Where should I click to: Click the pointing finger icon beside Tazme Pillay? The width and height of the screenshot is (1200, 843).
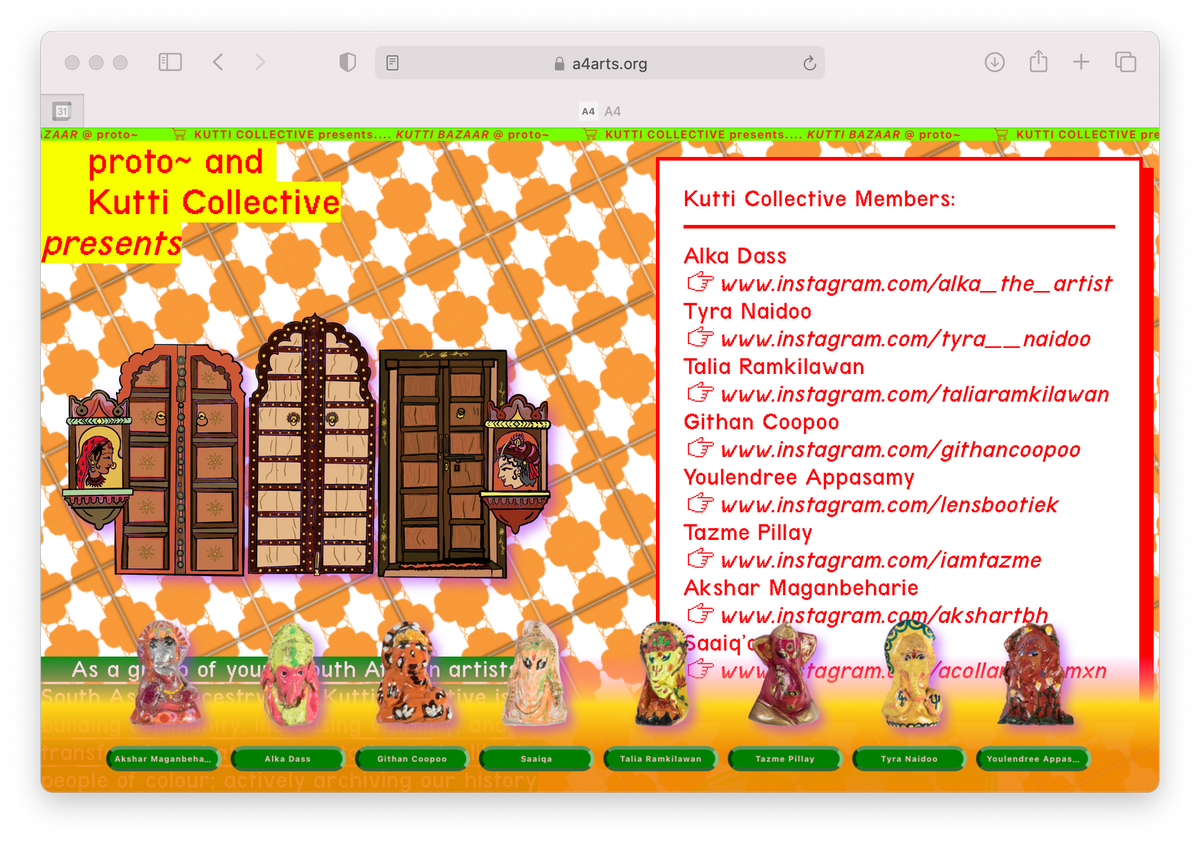[x=698, y=560]
